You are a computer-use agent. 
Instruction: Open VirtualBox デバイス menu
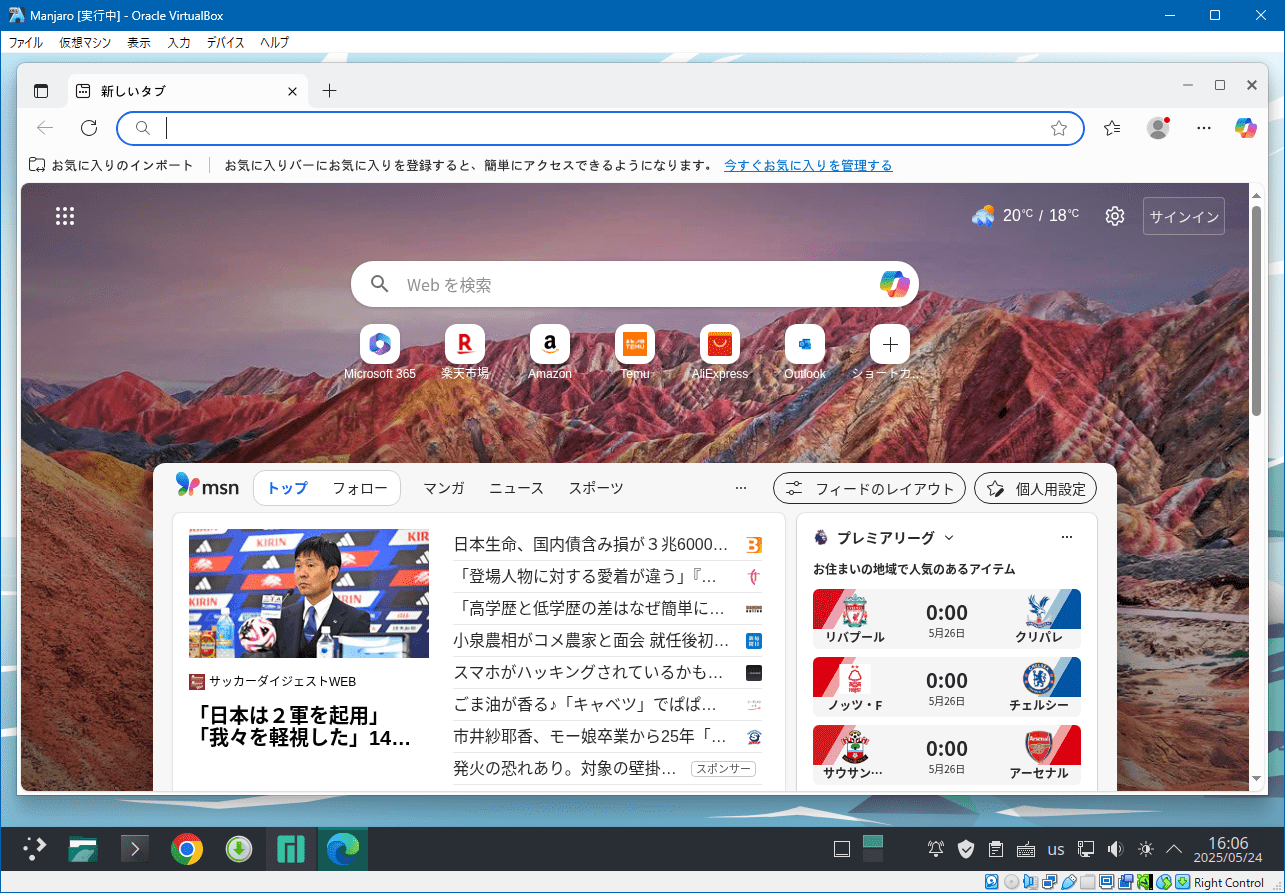click(x=225, y=42)
